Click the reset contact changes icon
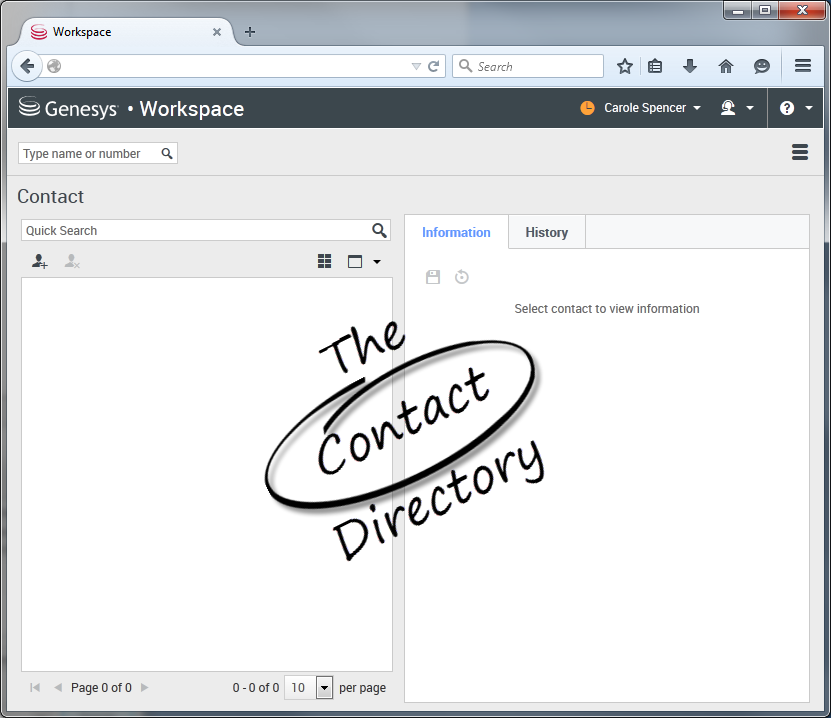This screenshot has height=718, width=831. coord(462,277)
